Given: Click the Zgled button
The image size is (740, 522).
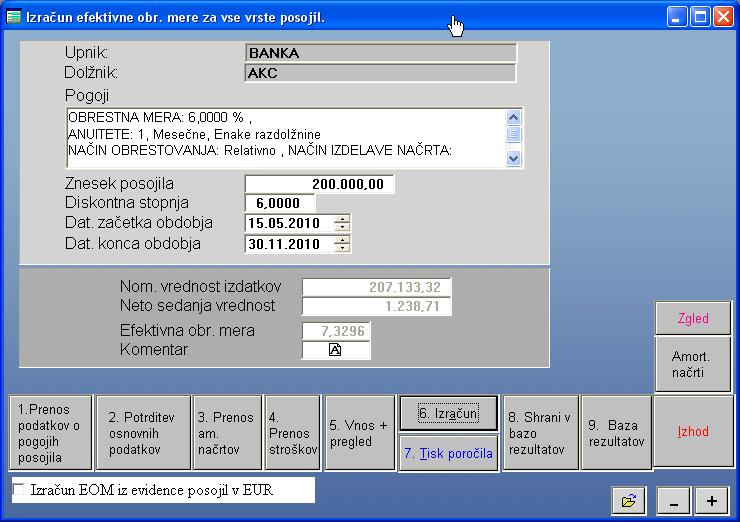Looking at the screenshot, I should [x=693, y=319].
